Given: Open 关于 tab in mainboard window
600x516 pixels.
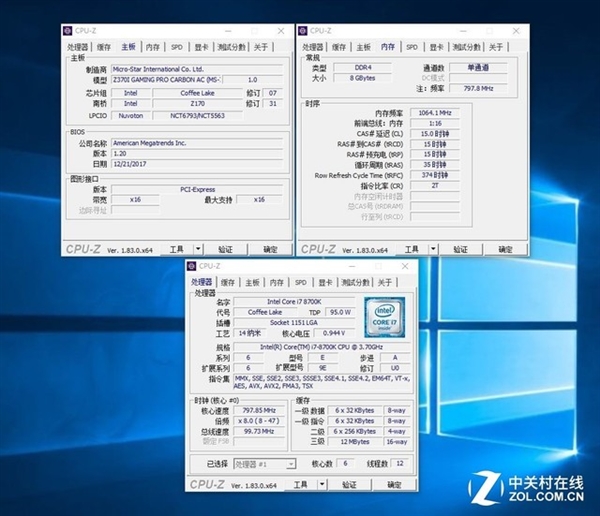Looking at the screenshot, I should point(261,47).
